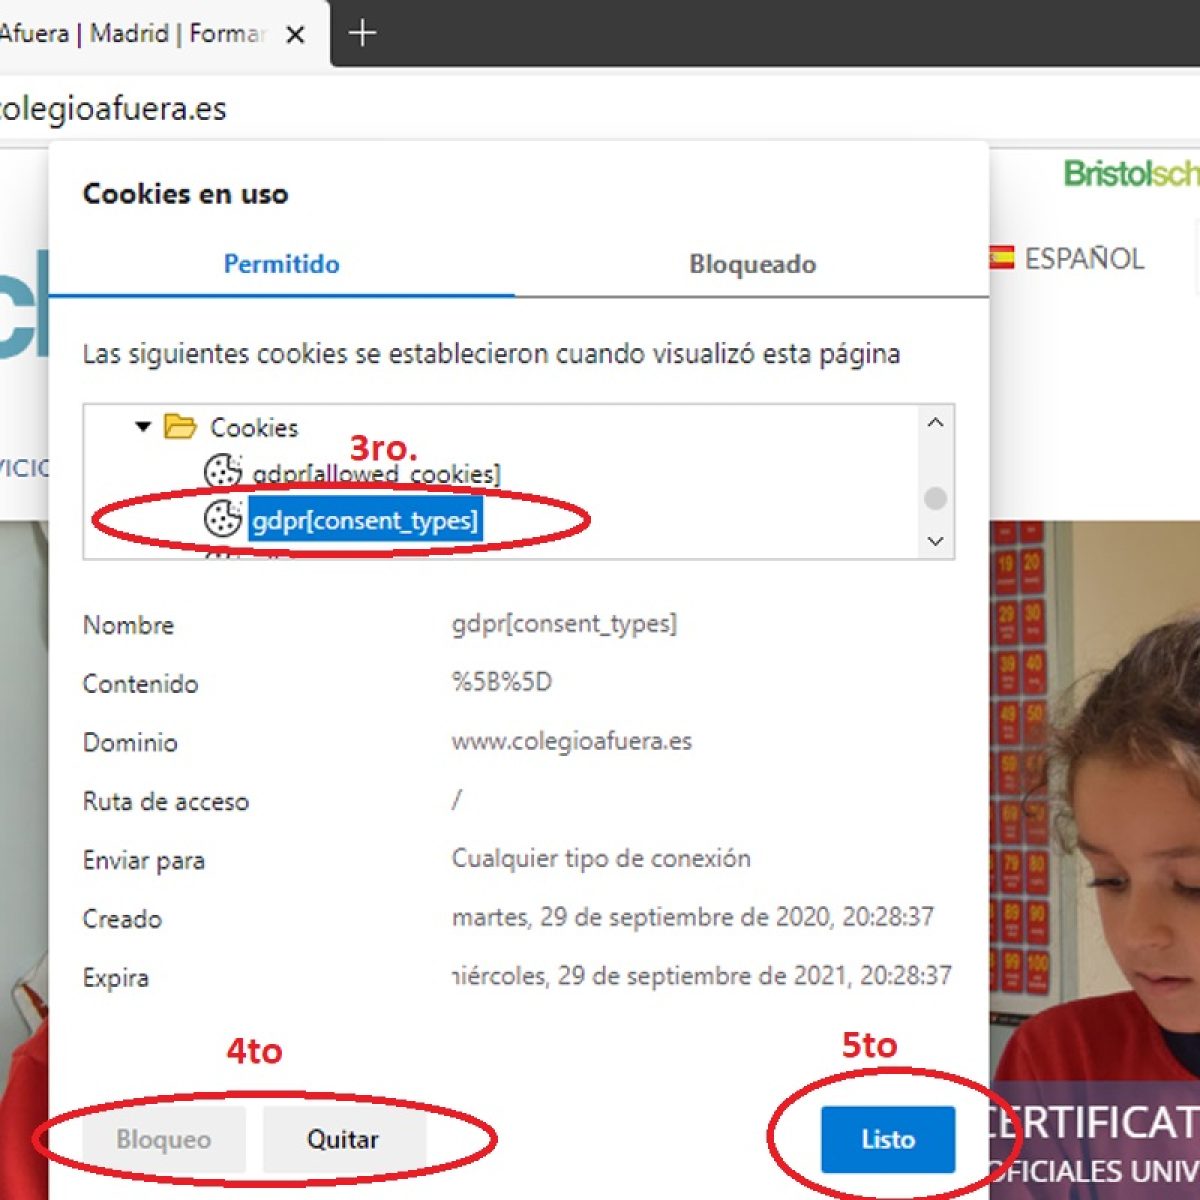Open a new tab with the plus icon
The image size is (1200, 1200).
[362, 34]
